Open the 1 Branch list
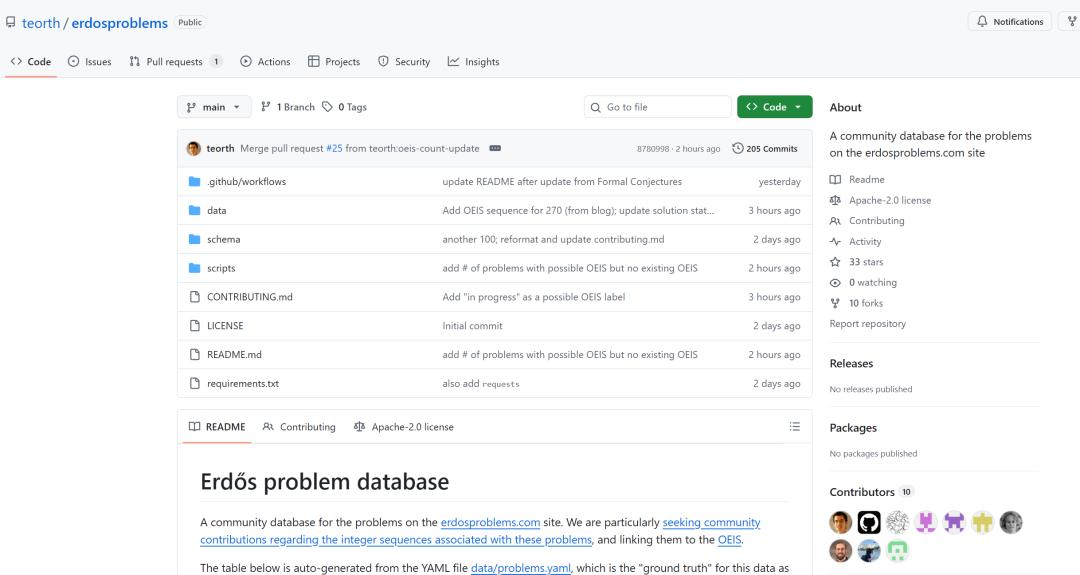The height and width of the screenshot is (575, 1080). (x=288, y=107)
